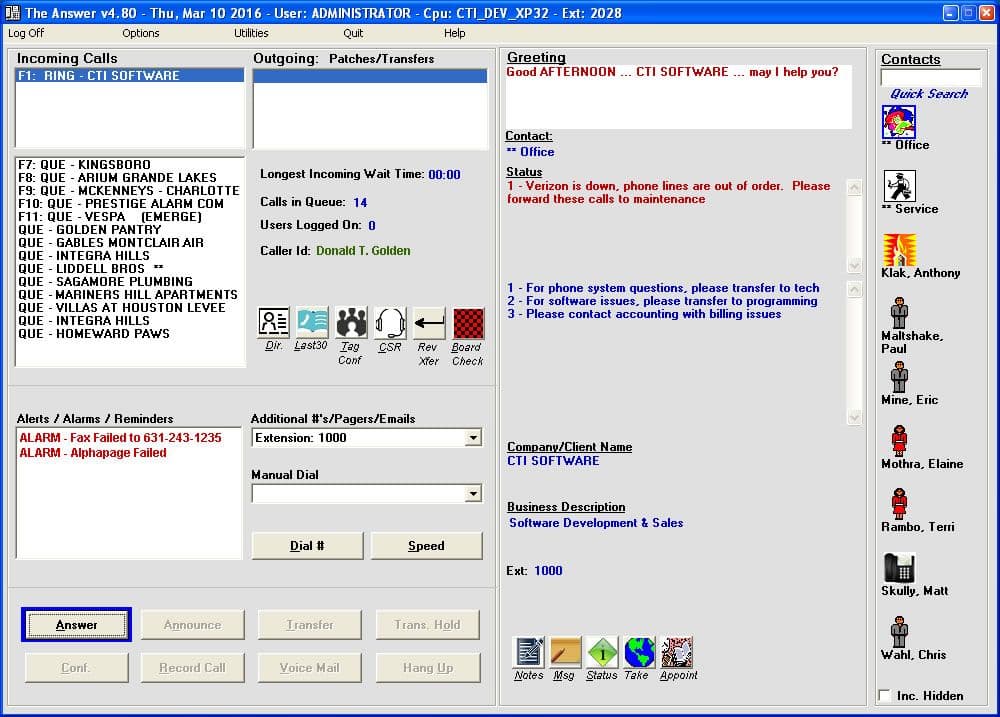The image size is (1000, 717).
Task: Click the Rev Xfer icon
Action: (x=428, y=322)
